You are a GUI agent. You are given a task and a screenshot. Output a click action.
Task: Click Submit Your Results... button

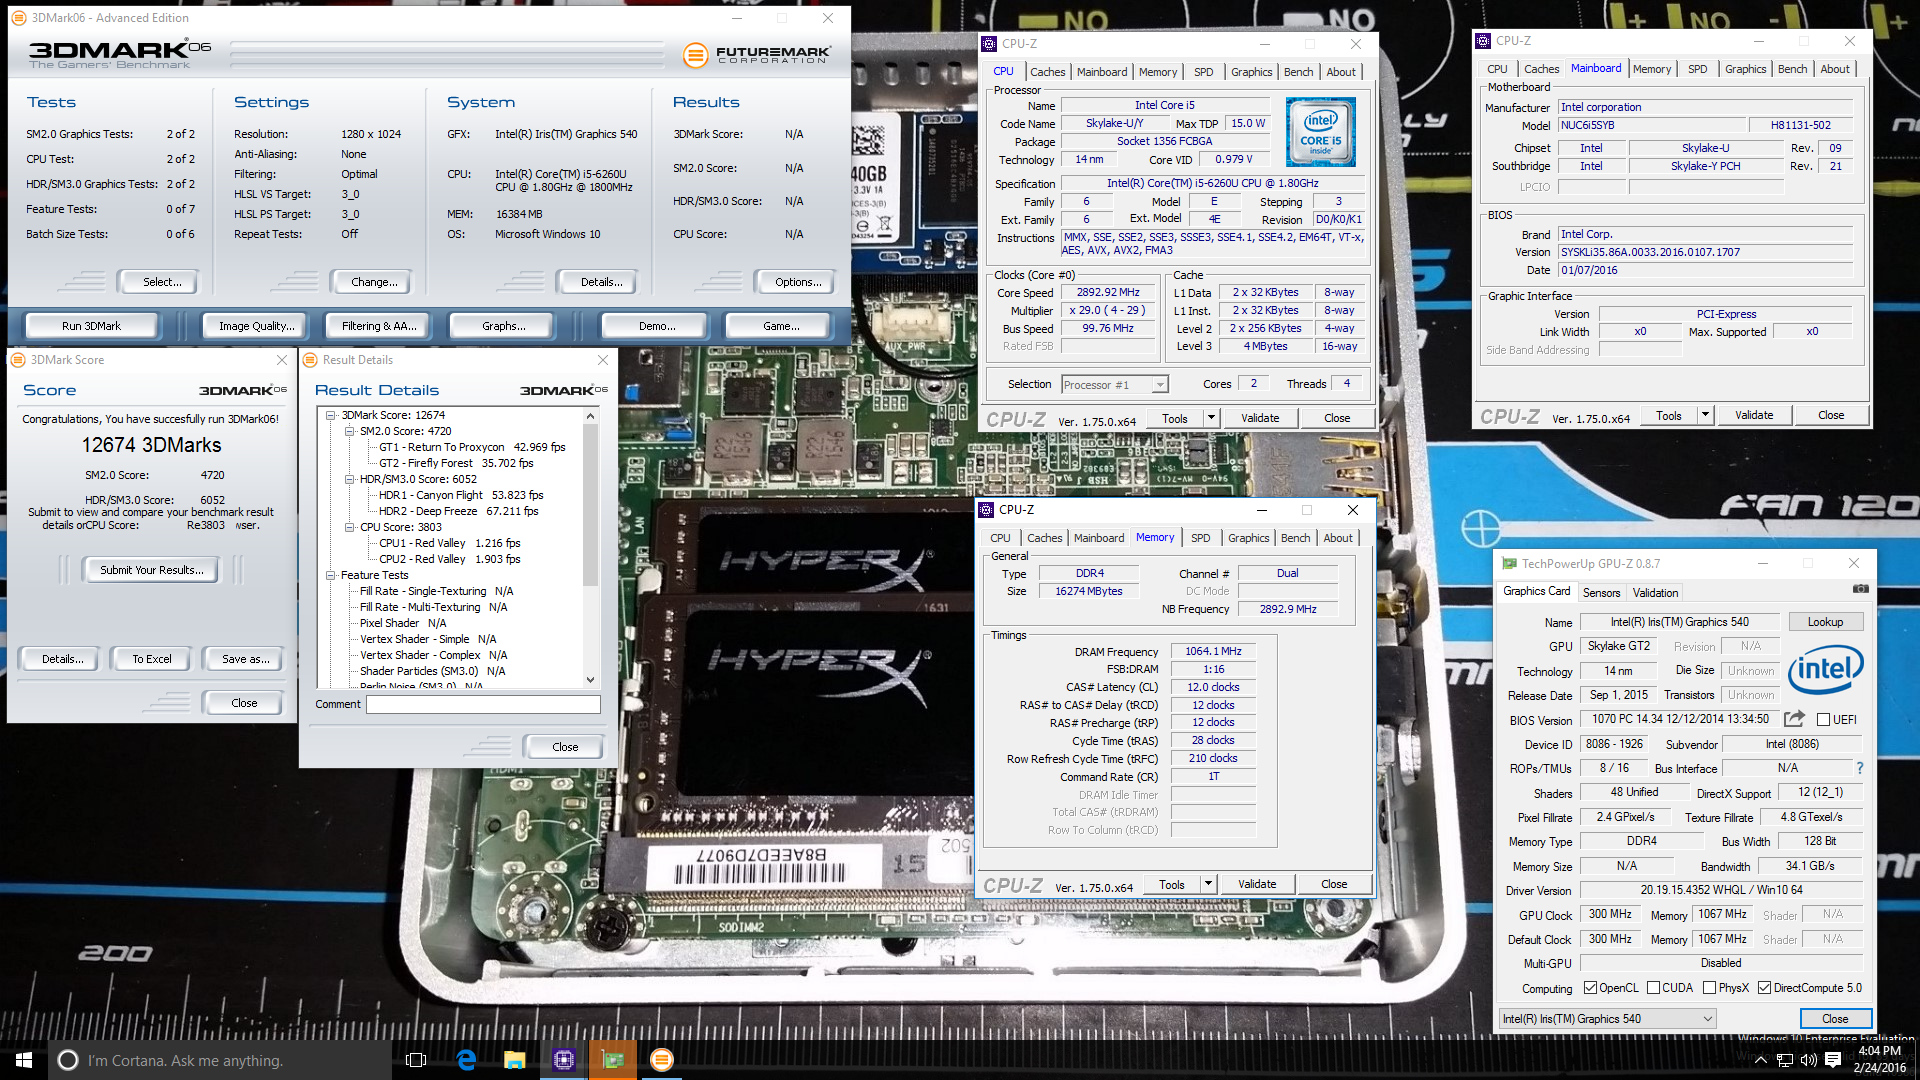[x=151, y=570]
